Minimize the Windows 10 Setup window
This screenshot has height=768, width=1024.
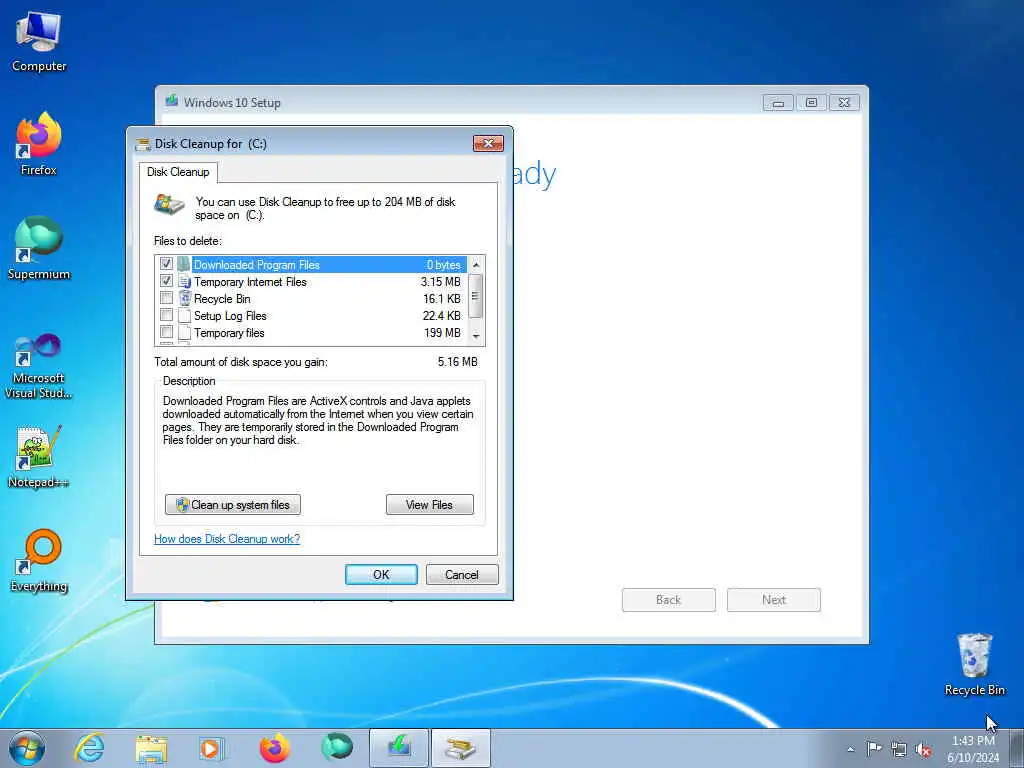[778, 103]
